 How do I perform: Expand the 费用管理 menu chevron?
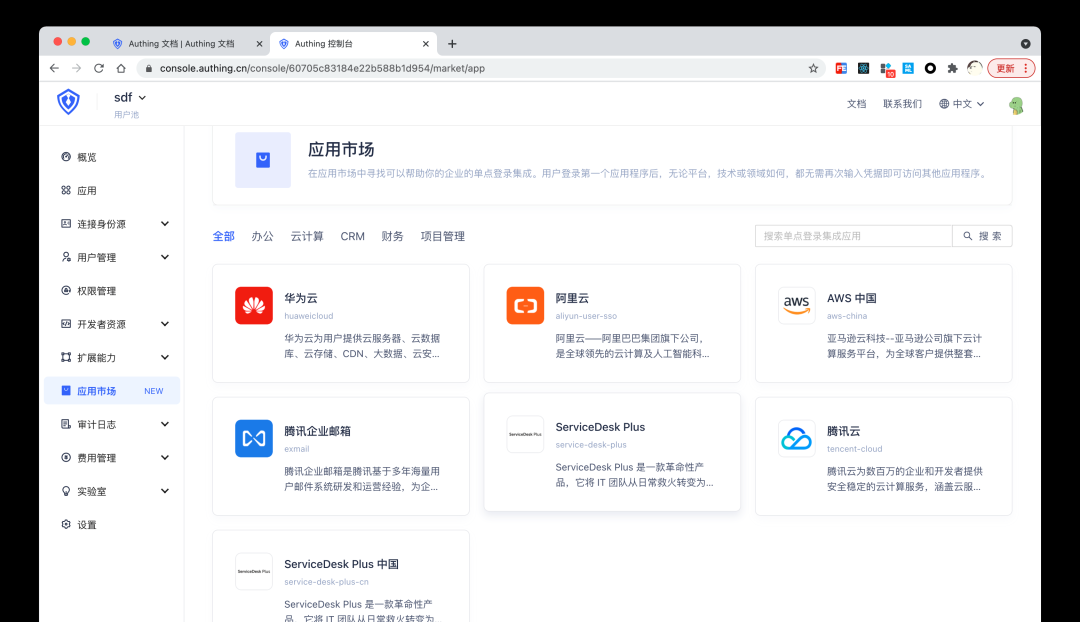tap(165, 457)
